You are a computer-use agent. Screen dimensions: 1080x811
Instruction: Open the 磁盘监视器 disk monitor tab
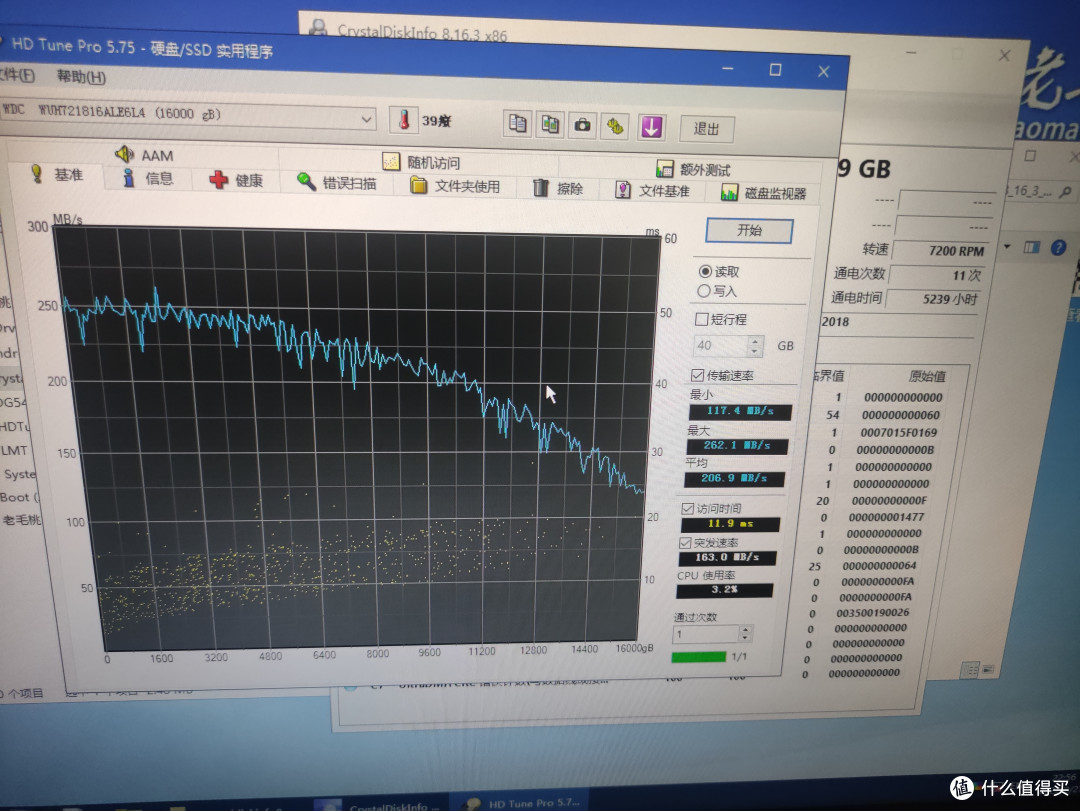pos(763,193)
